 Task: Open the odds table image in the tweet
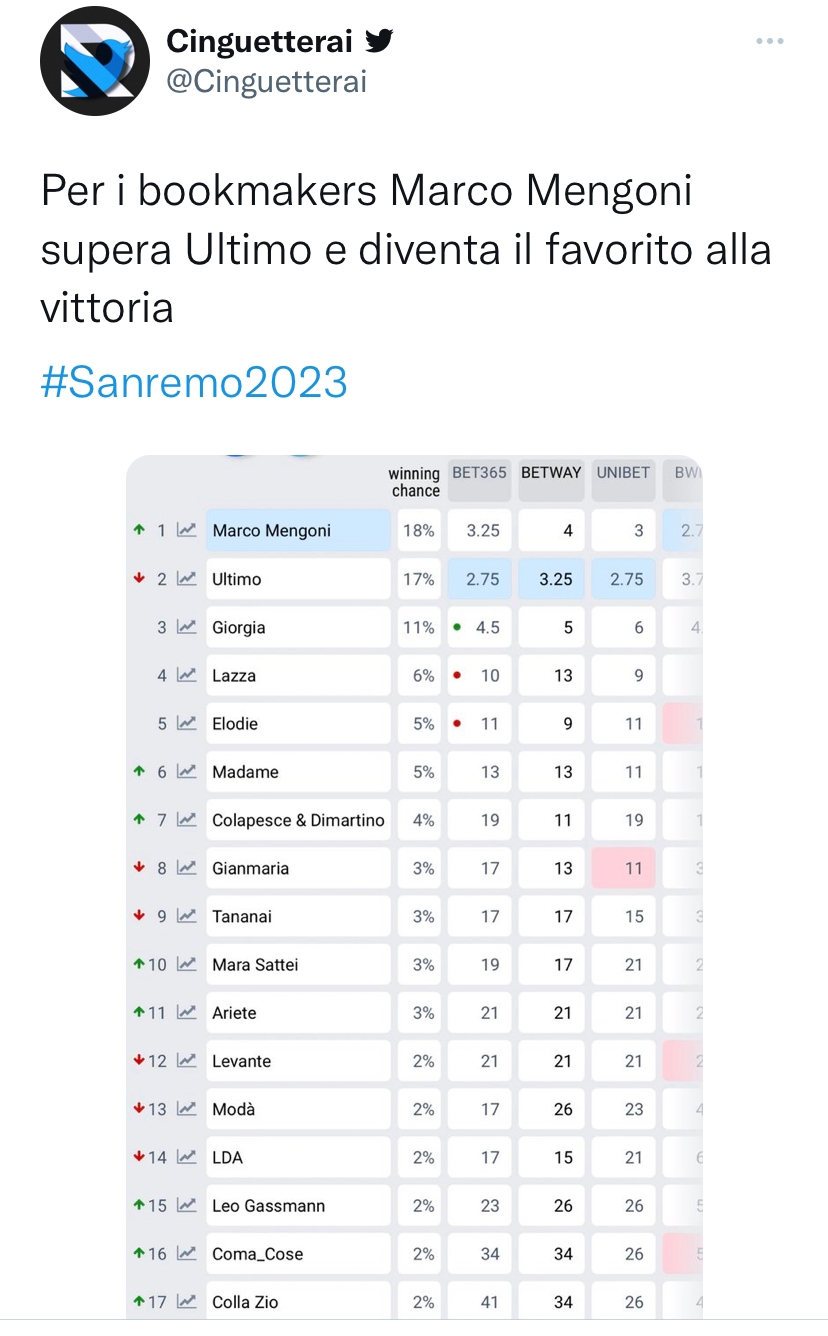(414, 887)
